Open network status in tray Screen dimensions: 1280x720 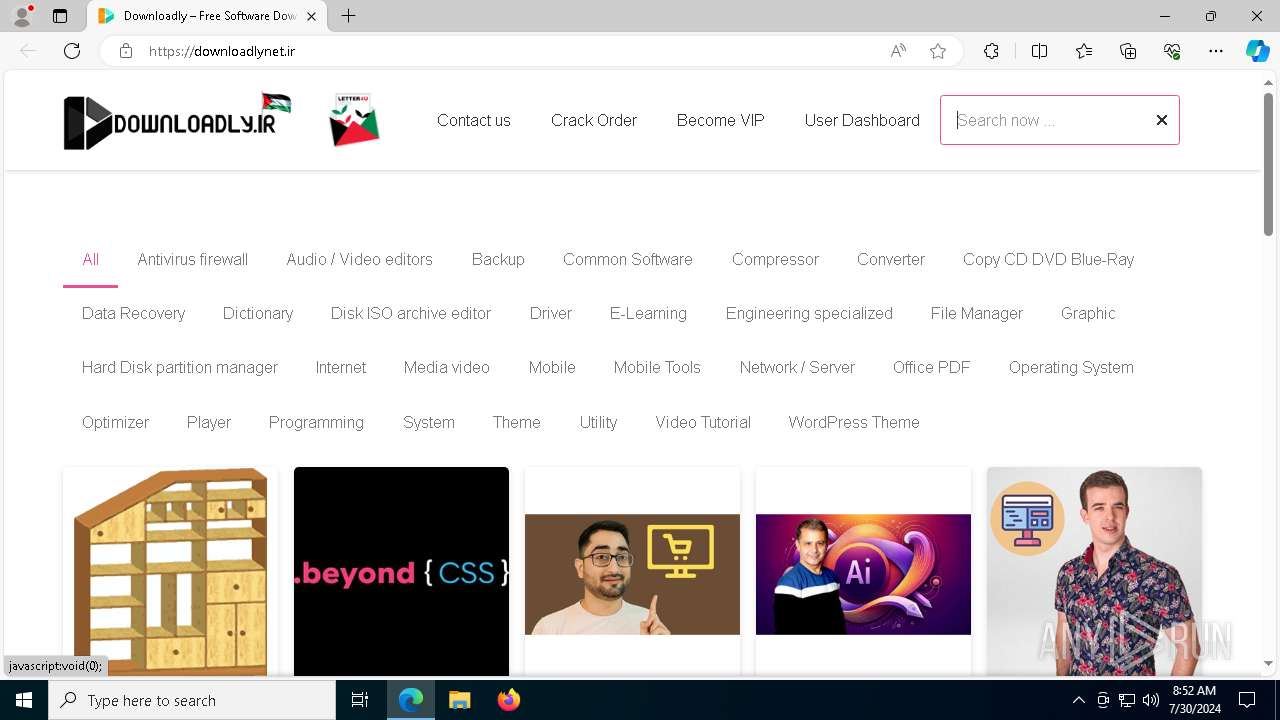pos(1127,700)
